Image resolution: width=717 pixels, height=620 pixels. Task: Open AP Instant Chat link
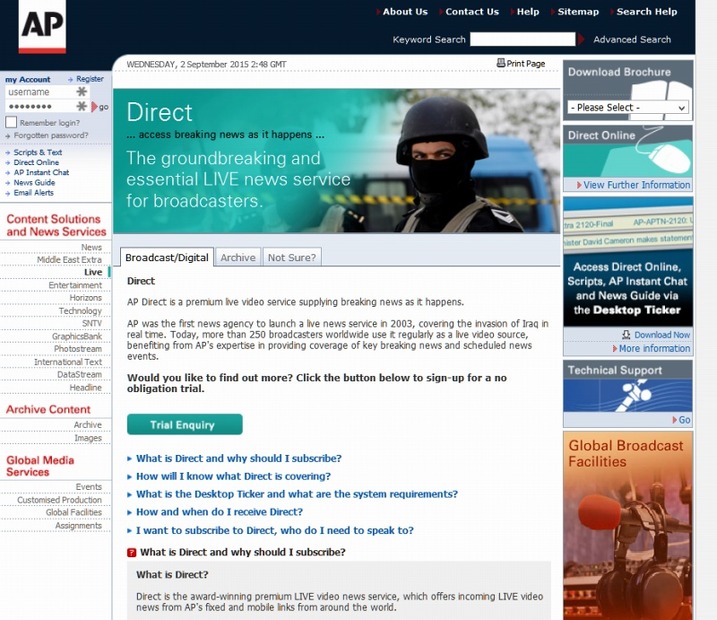click(41, 172)
